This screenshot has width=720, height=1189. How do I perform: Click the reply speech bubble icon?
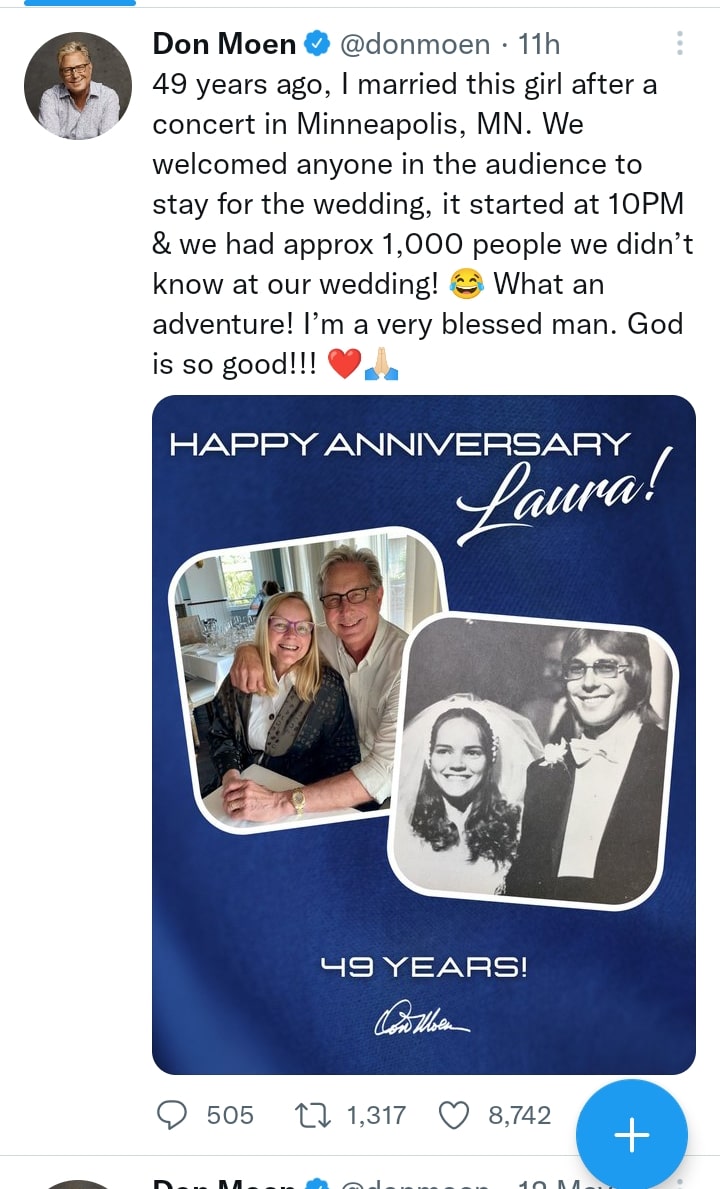coord(174,1114)
